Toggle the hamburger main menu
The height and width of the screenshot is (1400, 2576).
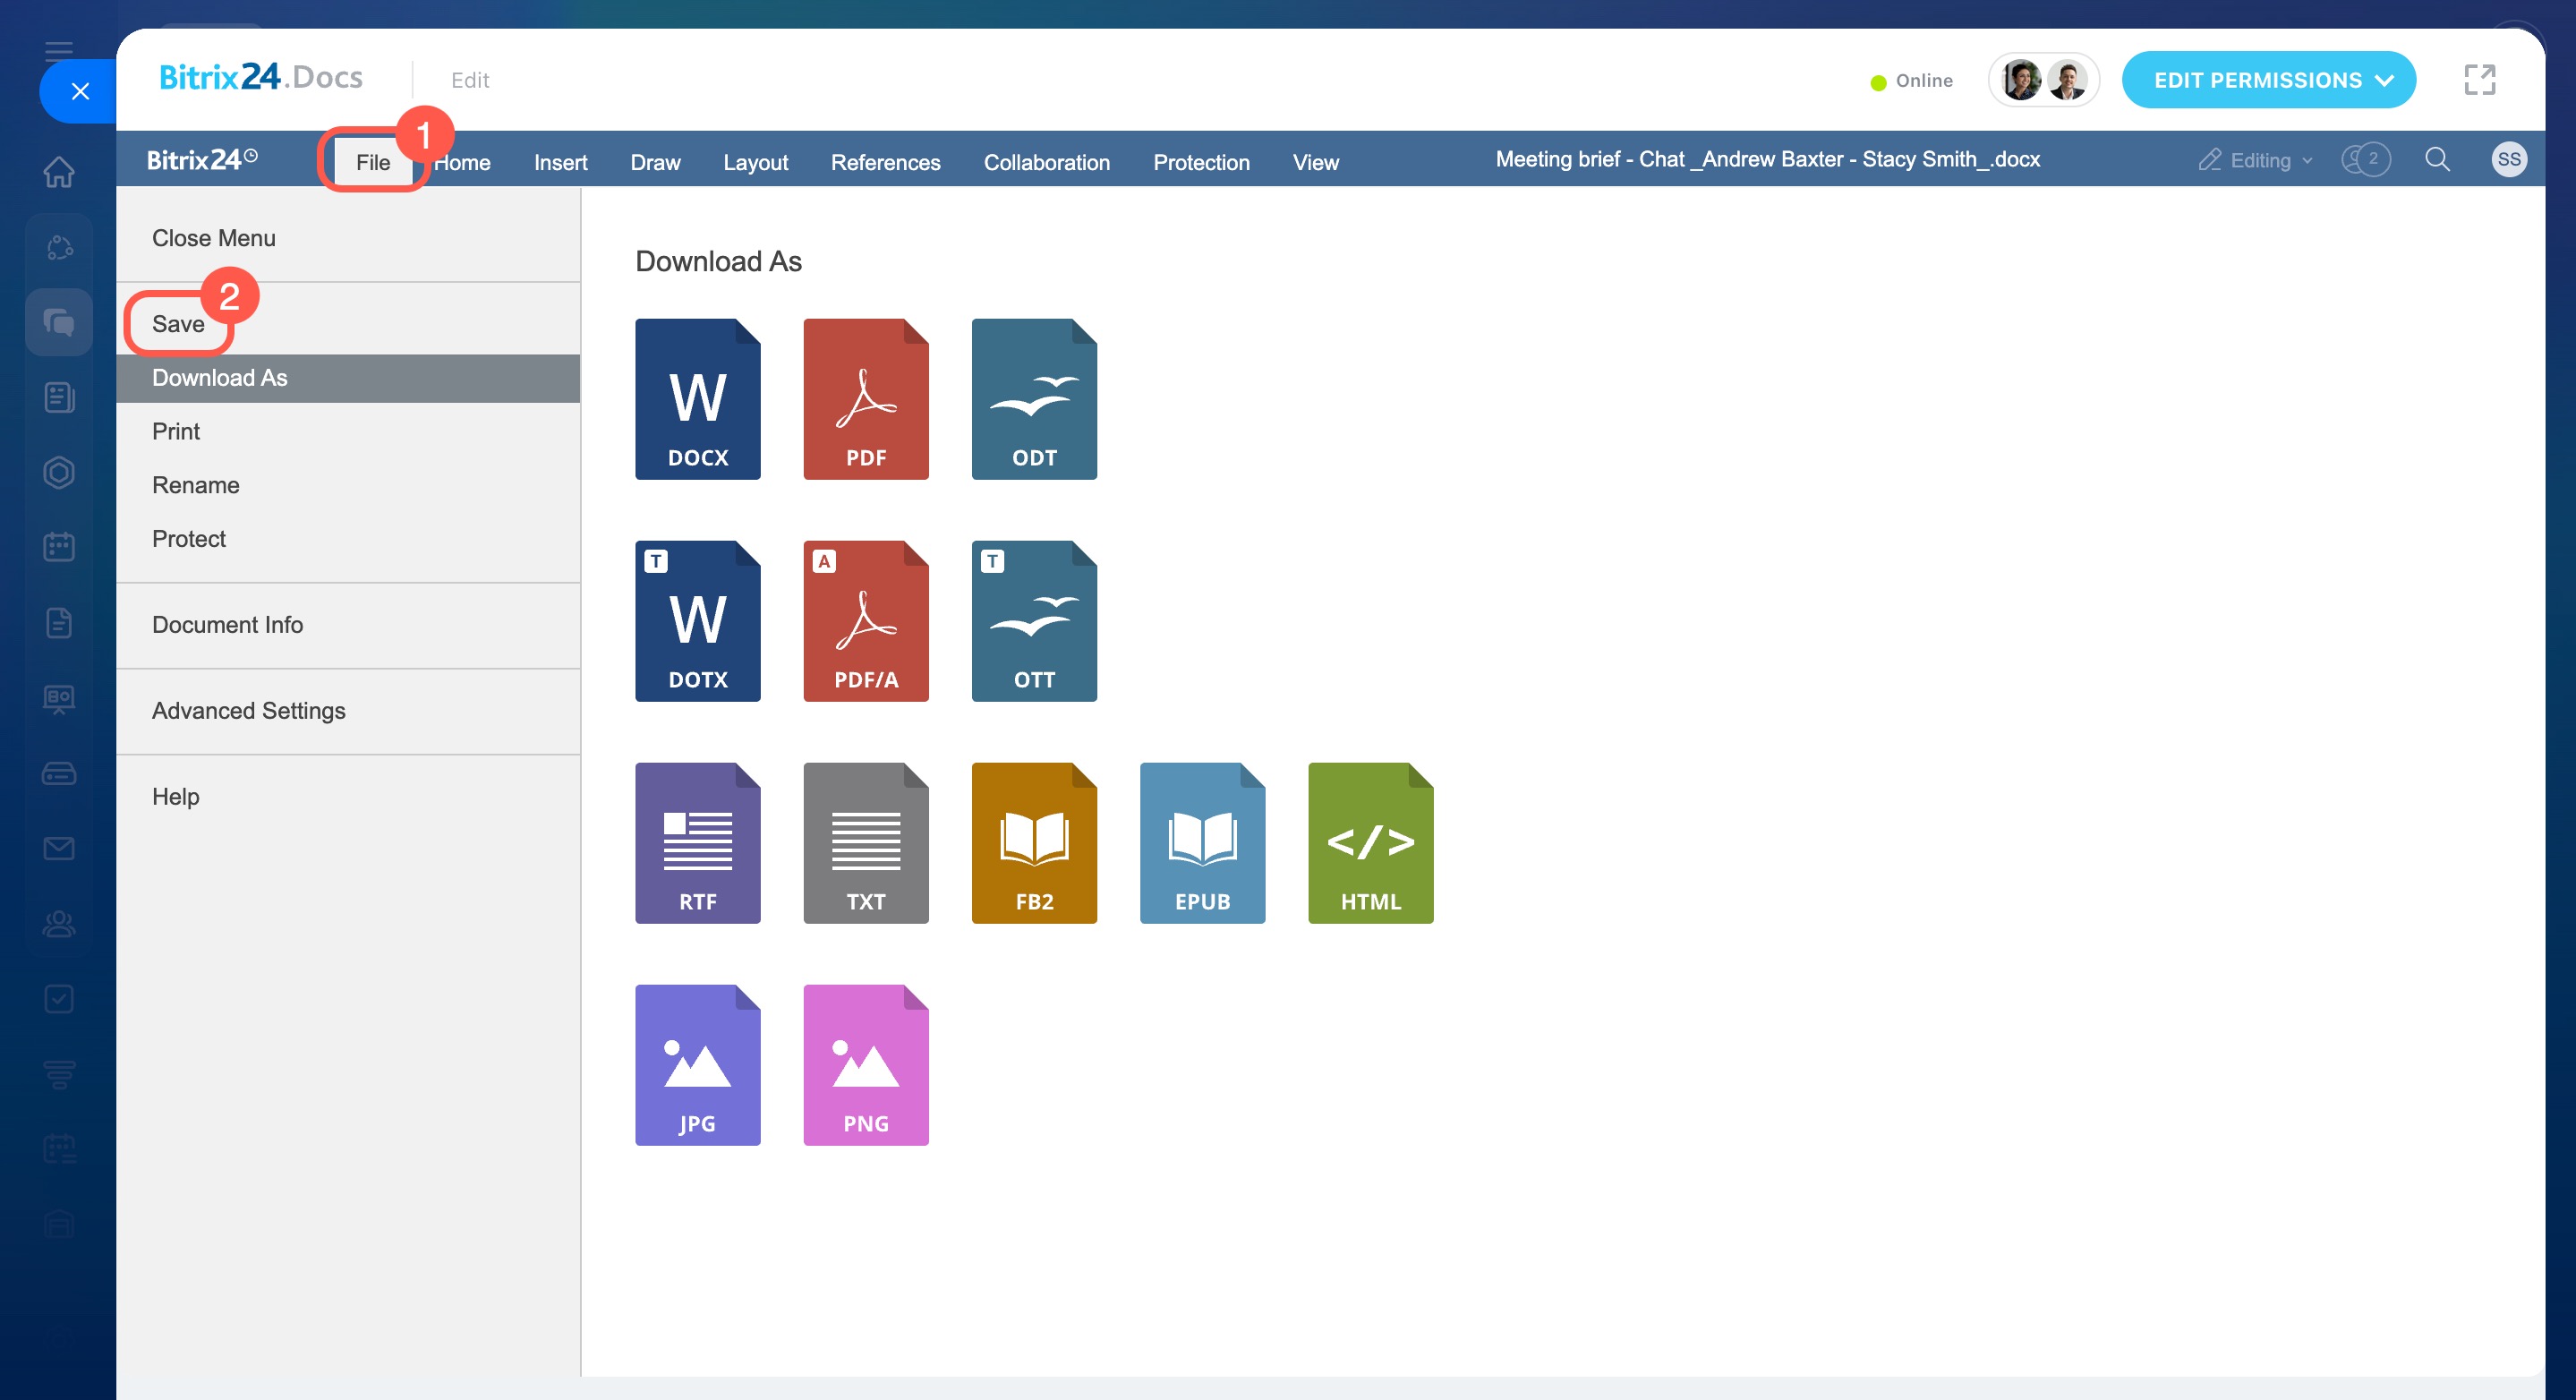click(x=59, y=51)
